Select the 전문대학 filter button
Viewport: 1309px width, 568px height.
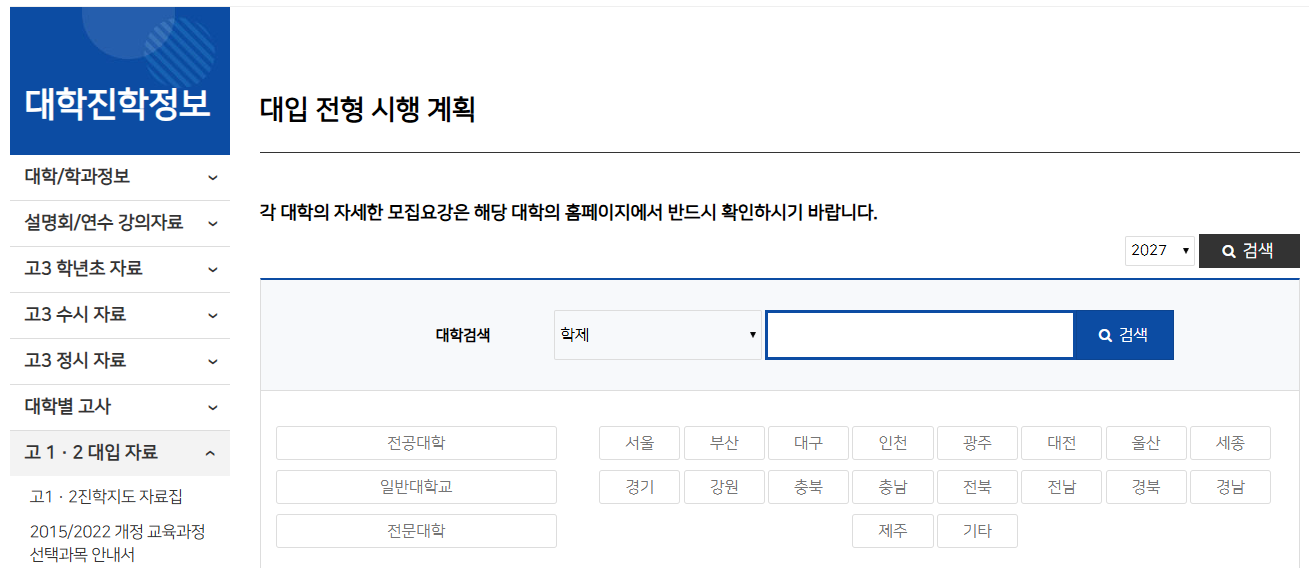416,531
